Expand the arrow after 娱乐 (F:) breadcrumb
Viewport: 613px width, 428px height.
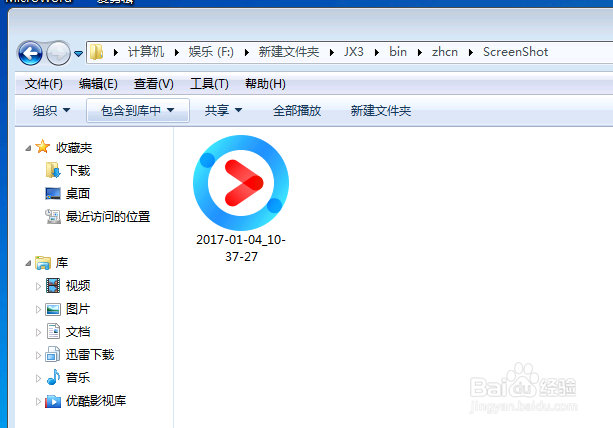247,52
